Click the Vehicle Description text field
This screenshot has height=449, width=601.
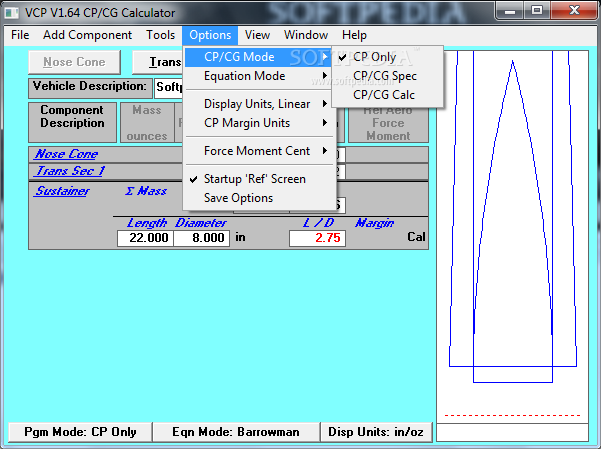(x=169, y=87)
